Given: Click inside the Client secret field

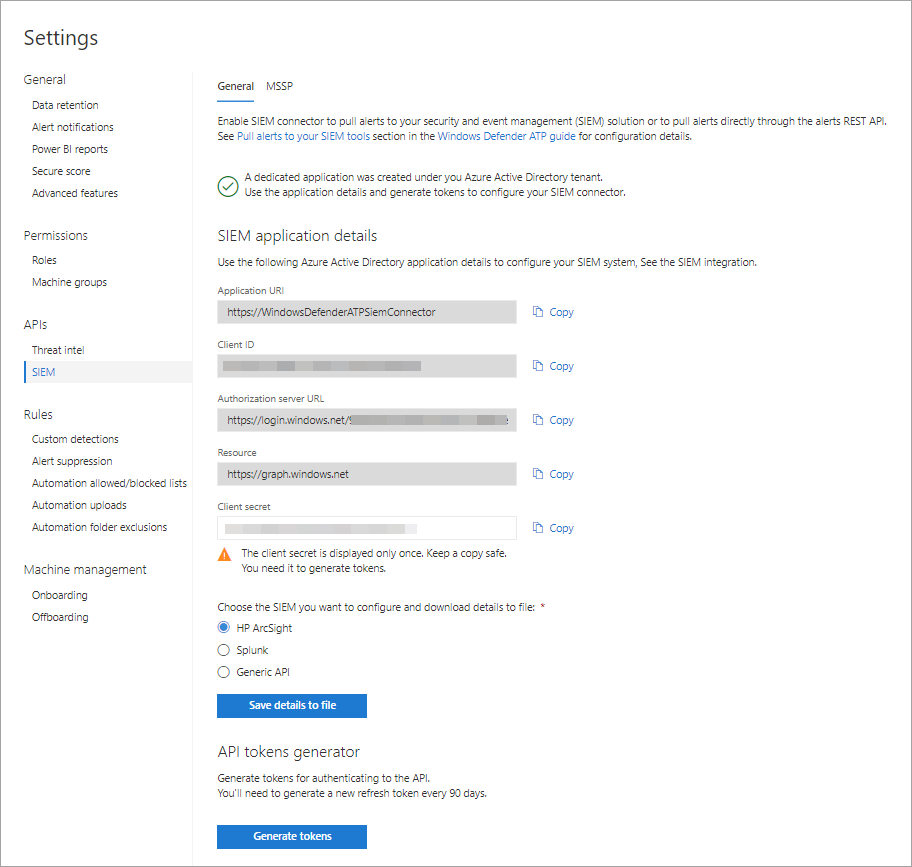Looking at the screenshot, I should [366, 528].
